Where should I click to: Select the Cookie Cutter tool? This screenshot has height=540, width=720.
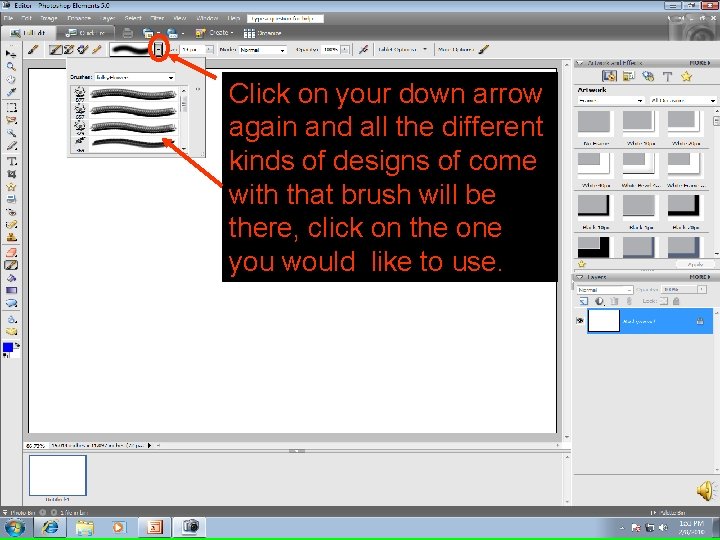click(11, 187)
